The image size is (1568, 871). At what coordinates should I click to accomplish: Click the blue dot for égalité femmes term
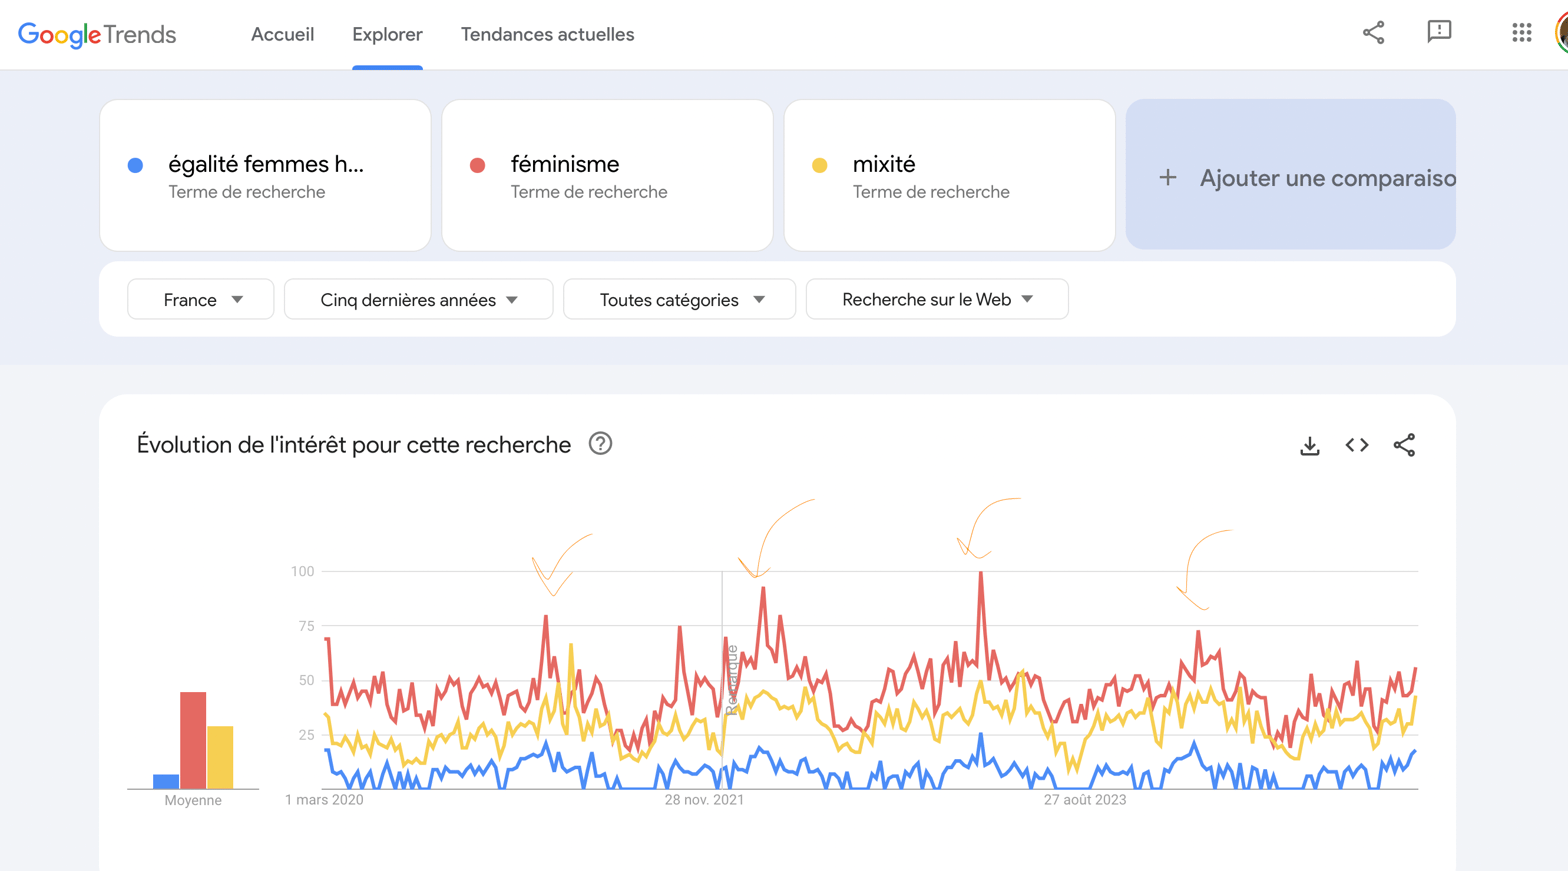pos(136,165)
